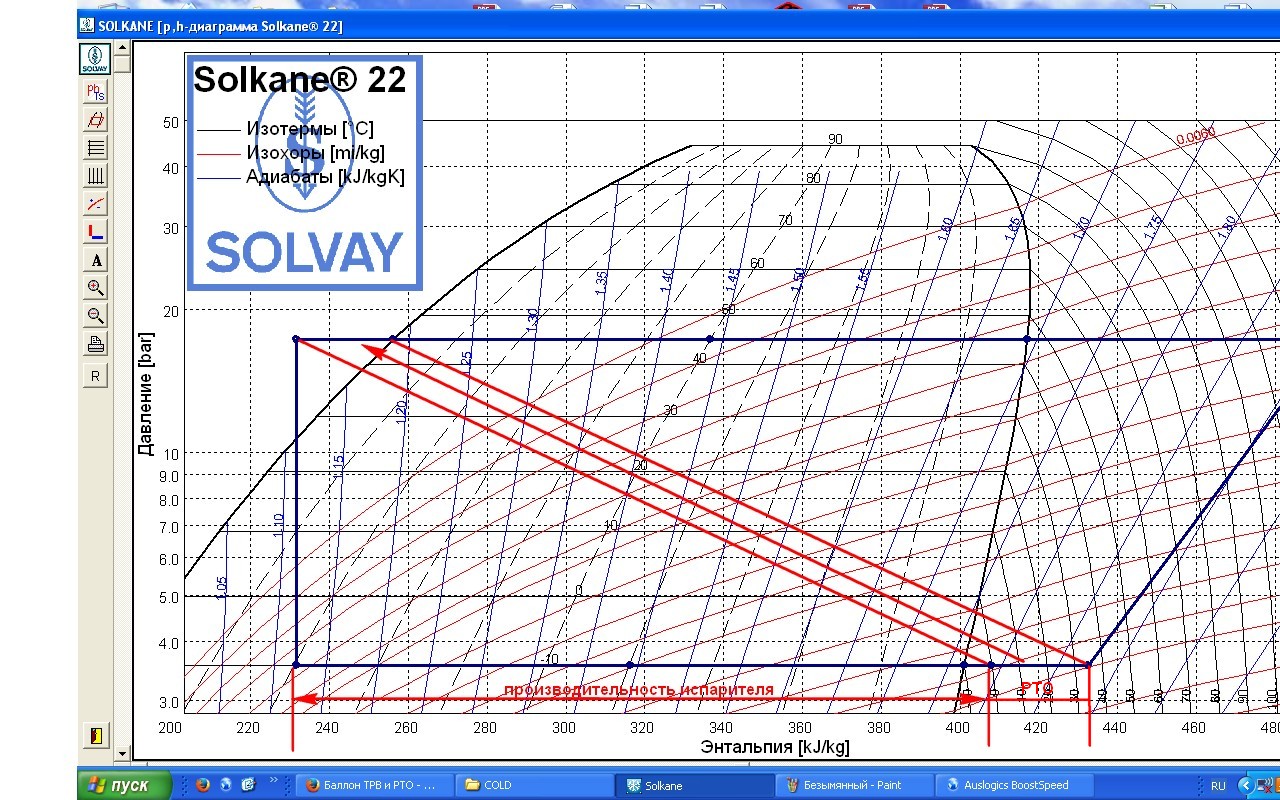Select the cycle parallelogram tool icon
Viewport: 1280px width, 800px height.
click(x=95, y=120)
